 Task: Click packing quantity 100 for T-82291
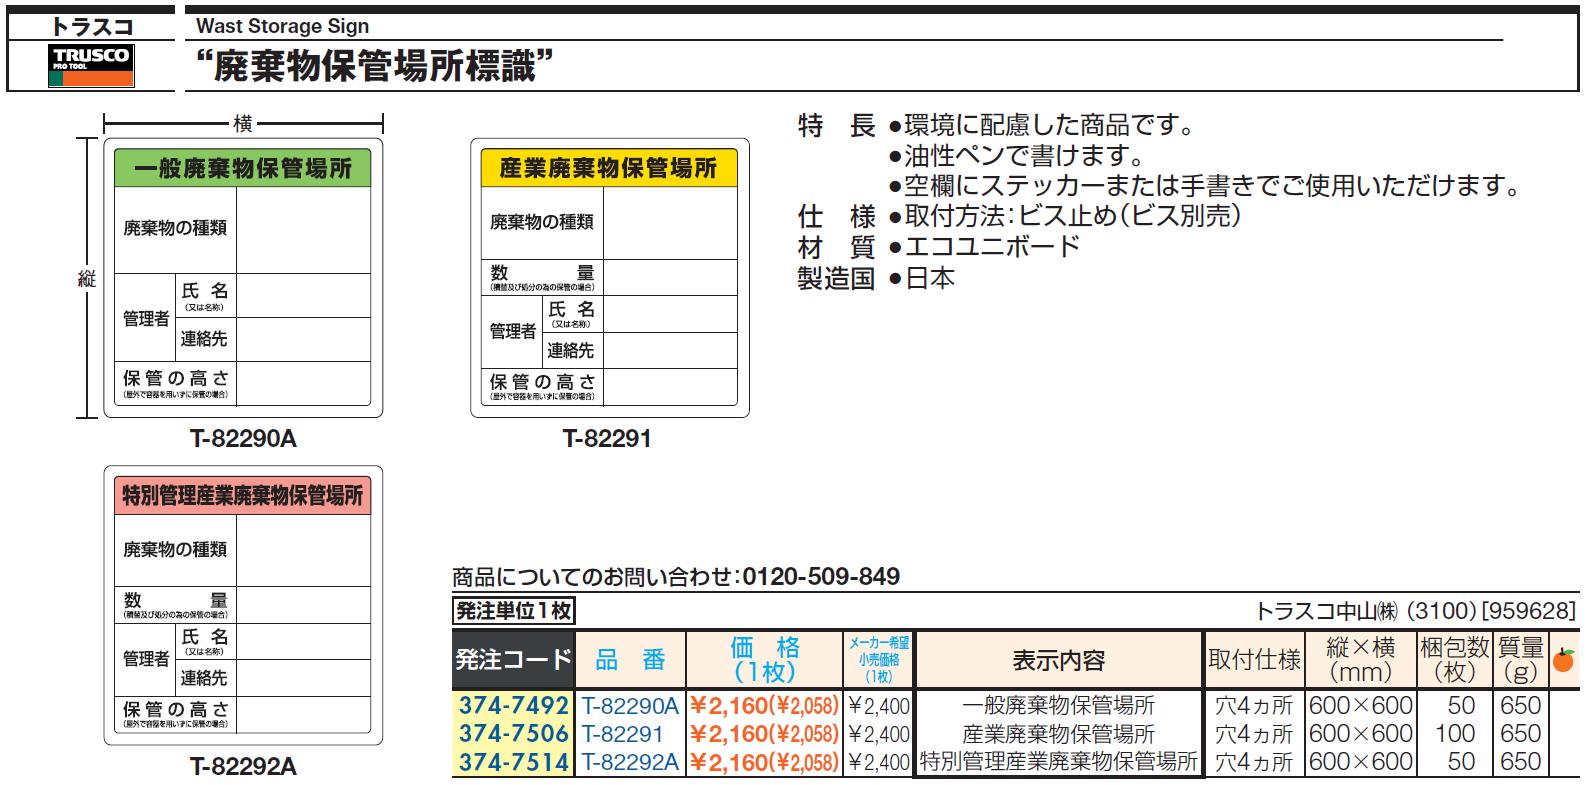point(1455,733)
